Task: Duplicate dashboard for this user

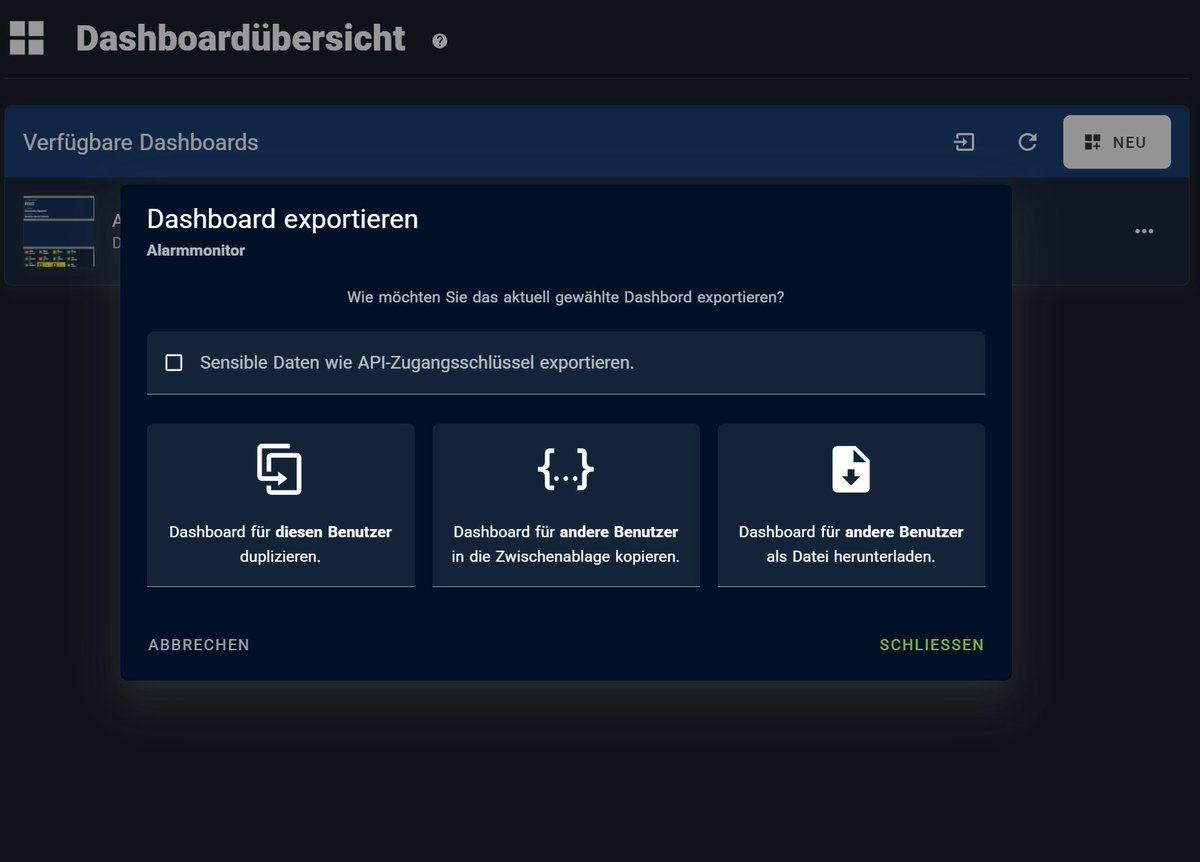Action: pos(281,505)
